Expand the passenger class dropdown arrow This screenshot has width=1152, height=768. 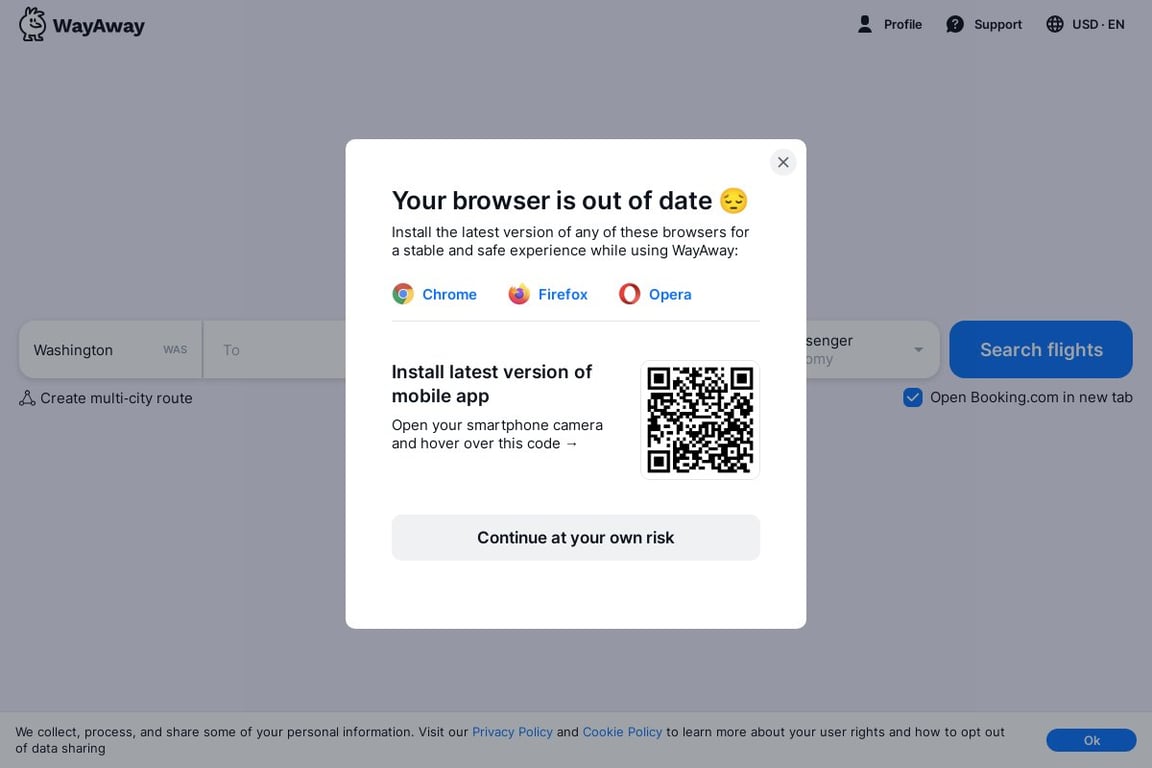918,350
